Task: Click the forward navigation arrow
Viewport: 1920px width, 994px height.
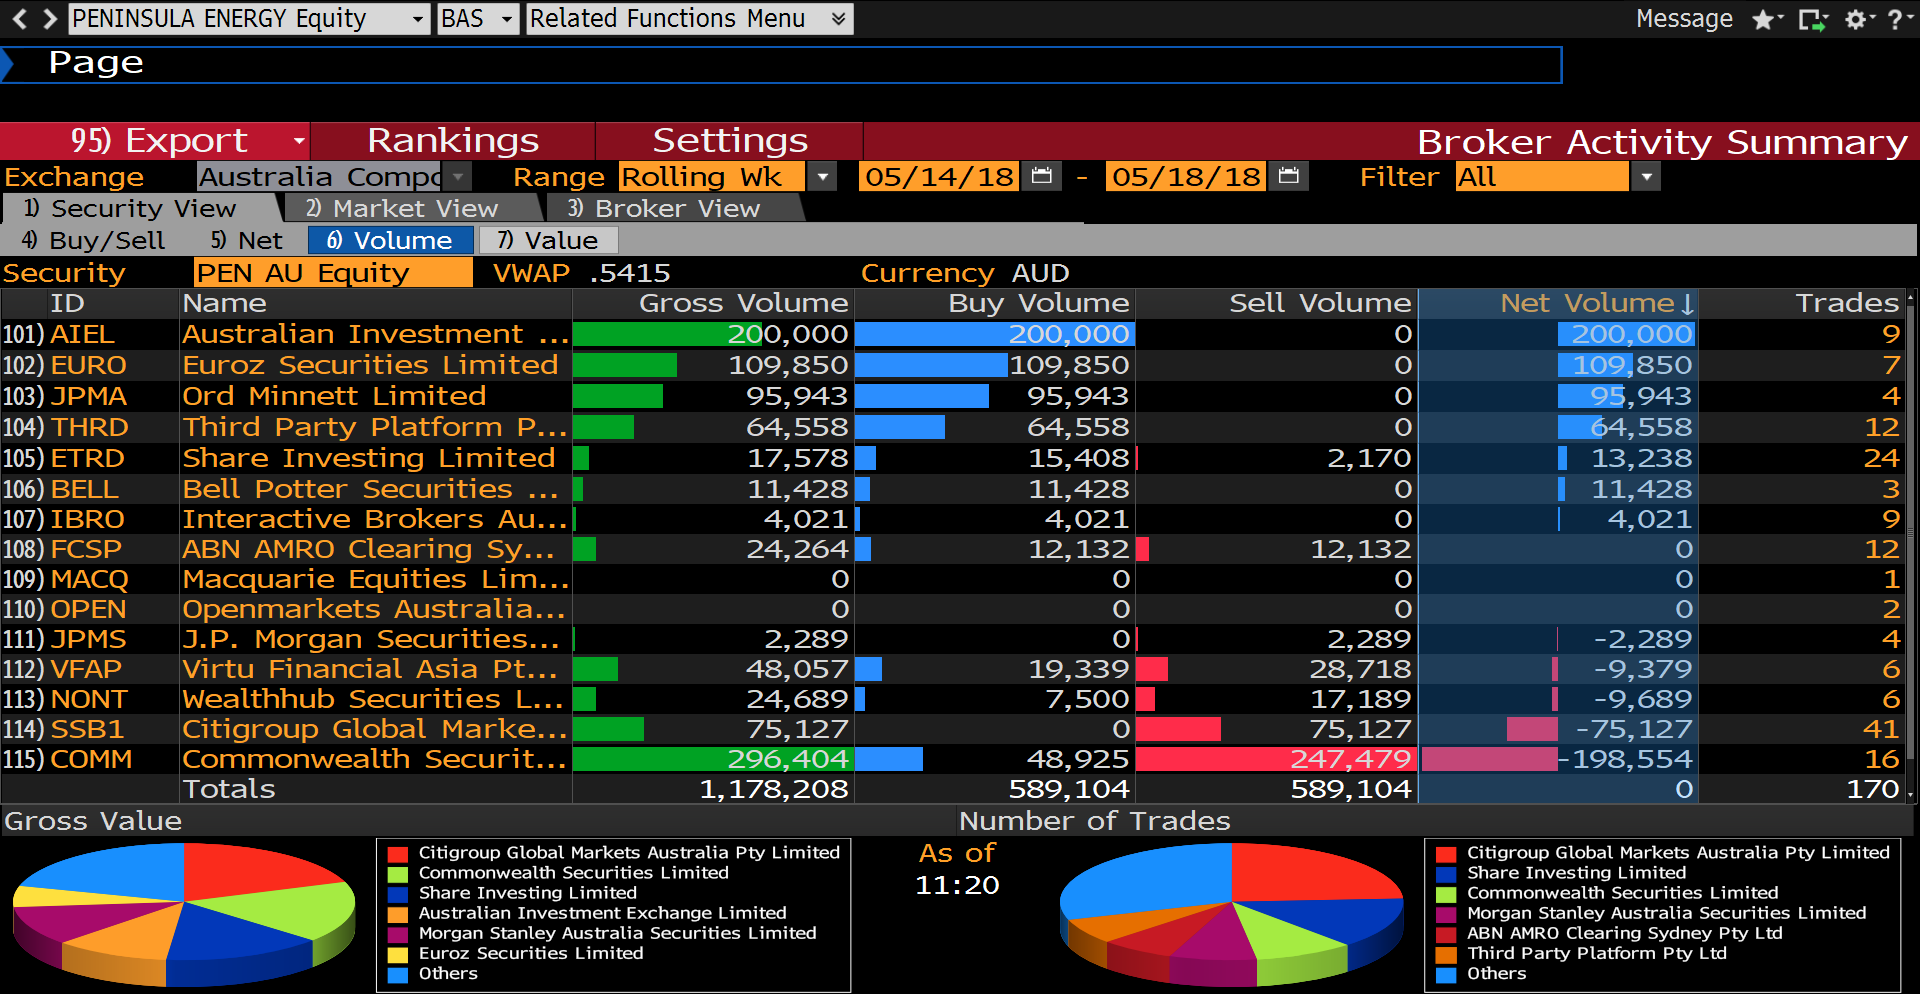Action: pos(49,19)
